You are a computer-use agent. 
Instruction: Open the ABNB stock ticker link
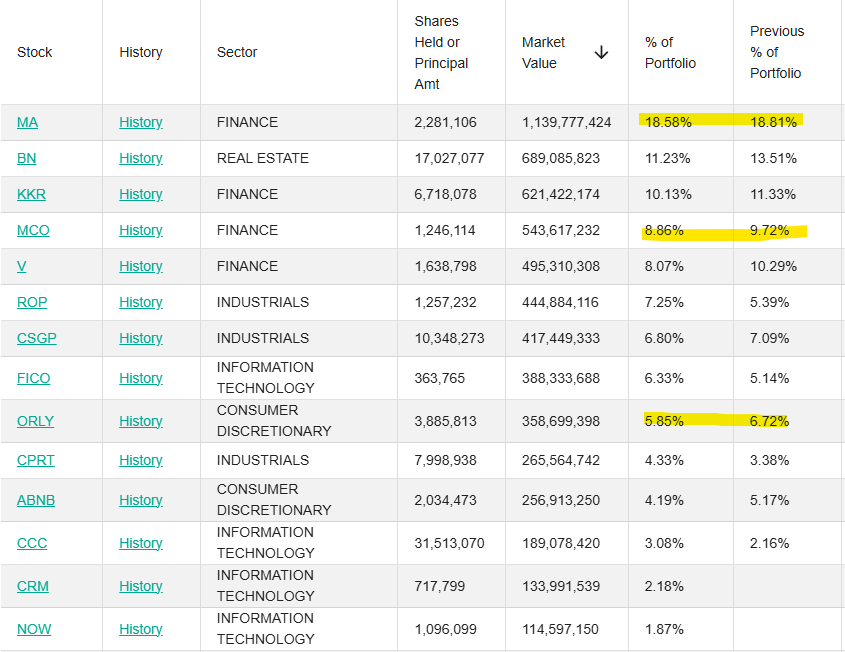tap(36, 501)
